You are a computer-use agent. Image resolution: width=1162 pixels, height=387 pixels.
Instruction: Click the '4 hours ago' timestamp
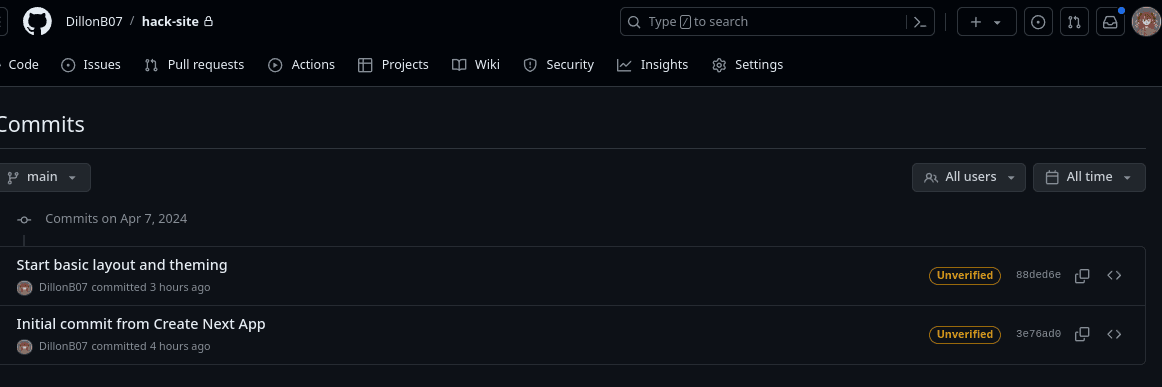180,346
